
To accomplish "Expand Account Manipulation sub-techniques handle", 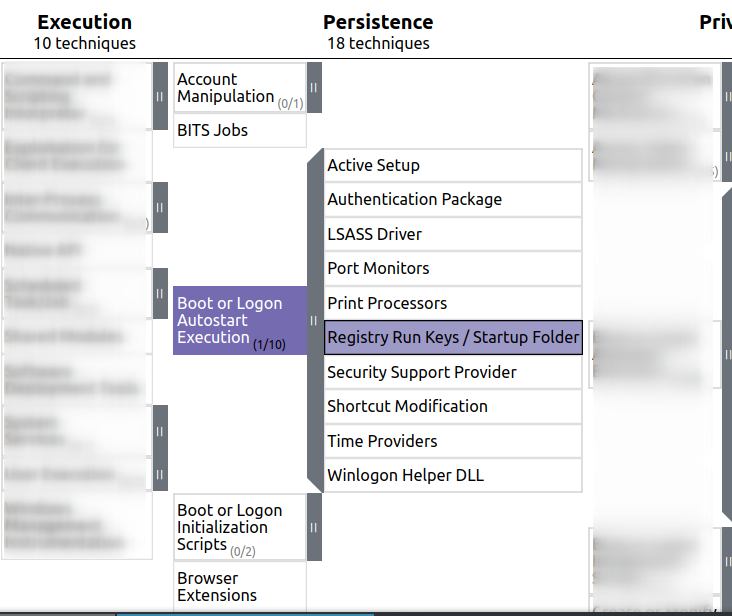I will (x=314, y=88).
